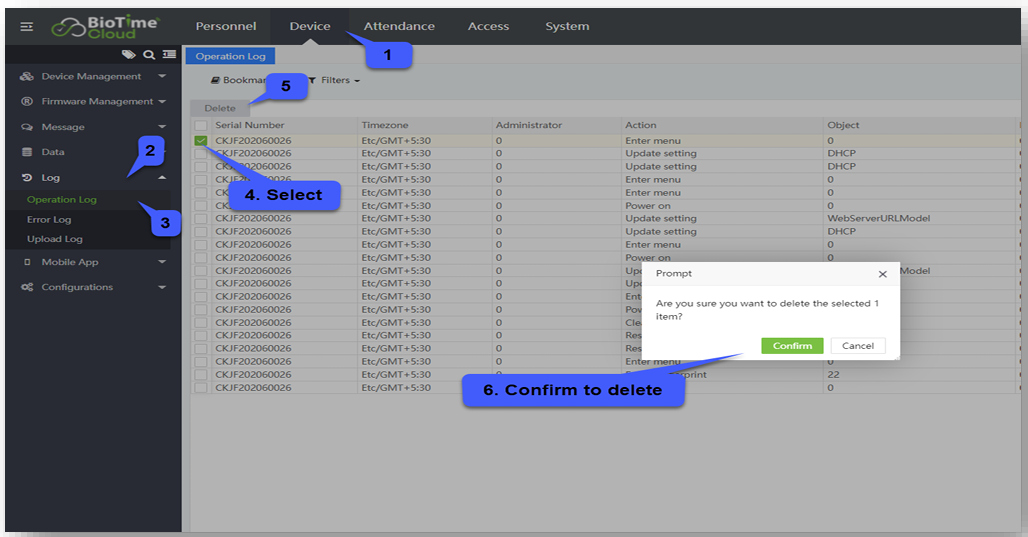The height and width of the screenshot is (537, 1028).
Task: Click the Message speech bubble icon
Action: coord(27,128)
